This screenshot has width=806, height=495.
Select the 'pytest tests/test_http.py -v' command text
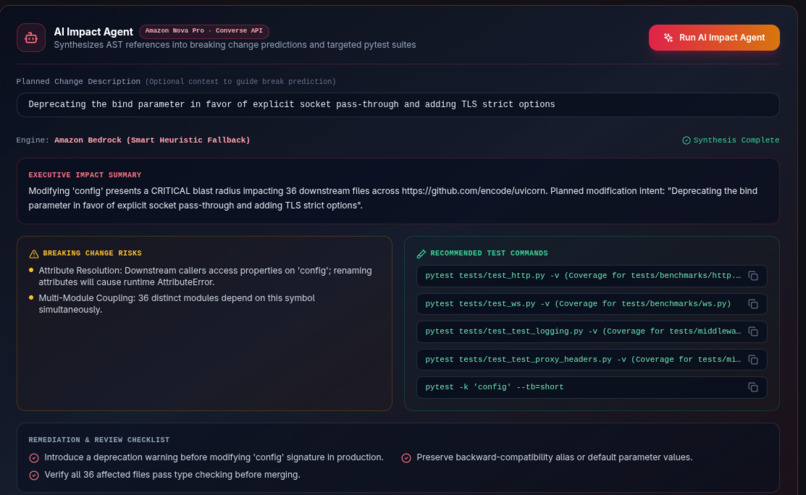(583, 276)
